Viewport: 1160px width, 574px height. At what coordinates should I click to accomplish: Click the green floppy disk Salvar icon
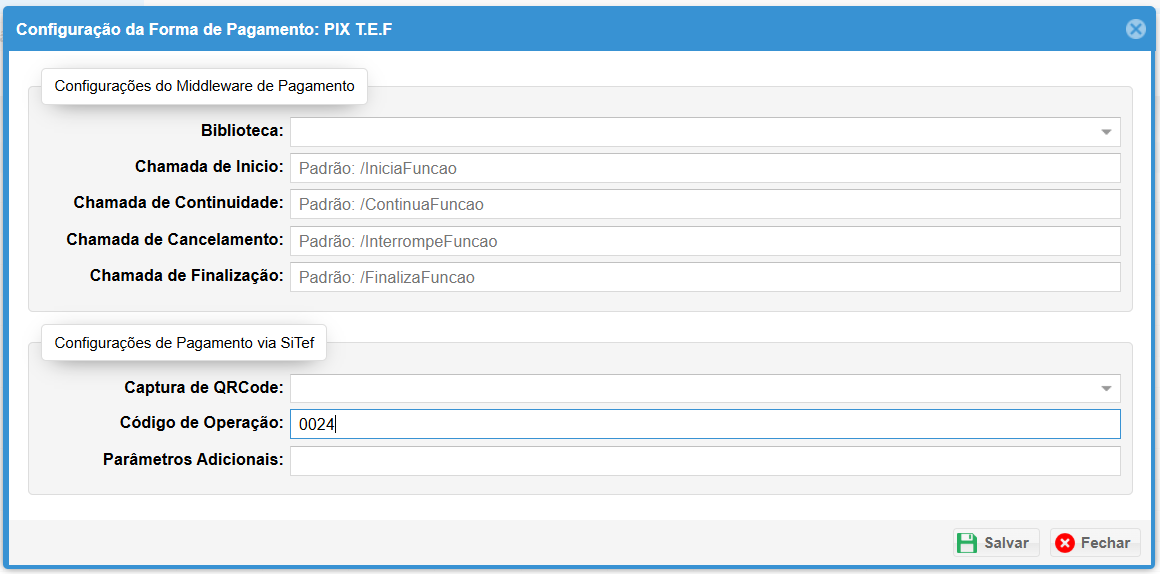(x=967, y=543)
